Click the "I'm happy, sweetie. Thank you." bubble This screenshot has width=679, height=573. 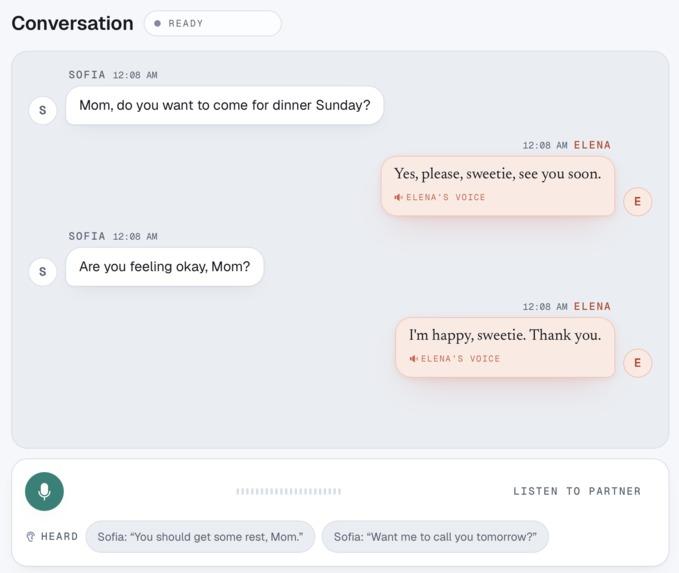click(505, 347)
